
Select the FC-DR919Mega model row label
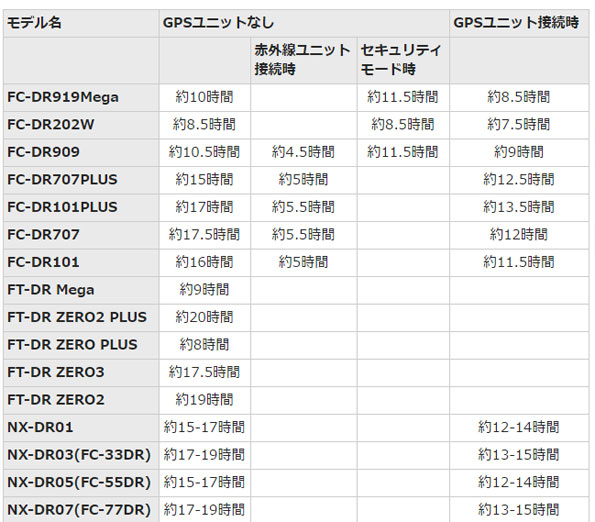point(63,97)
